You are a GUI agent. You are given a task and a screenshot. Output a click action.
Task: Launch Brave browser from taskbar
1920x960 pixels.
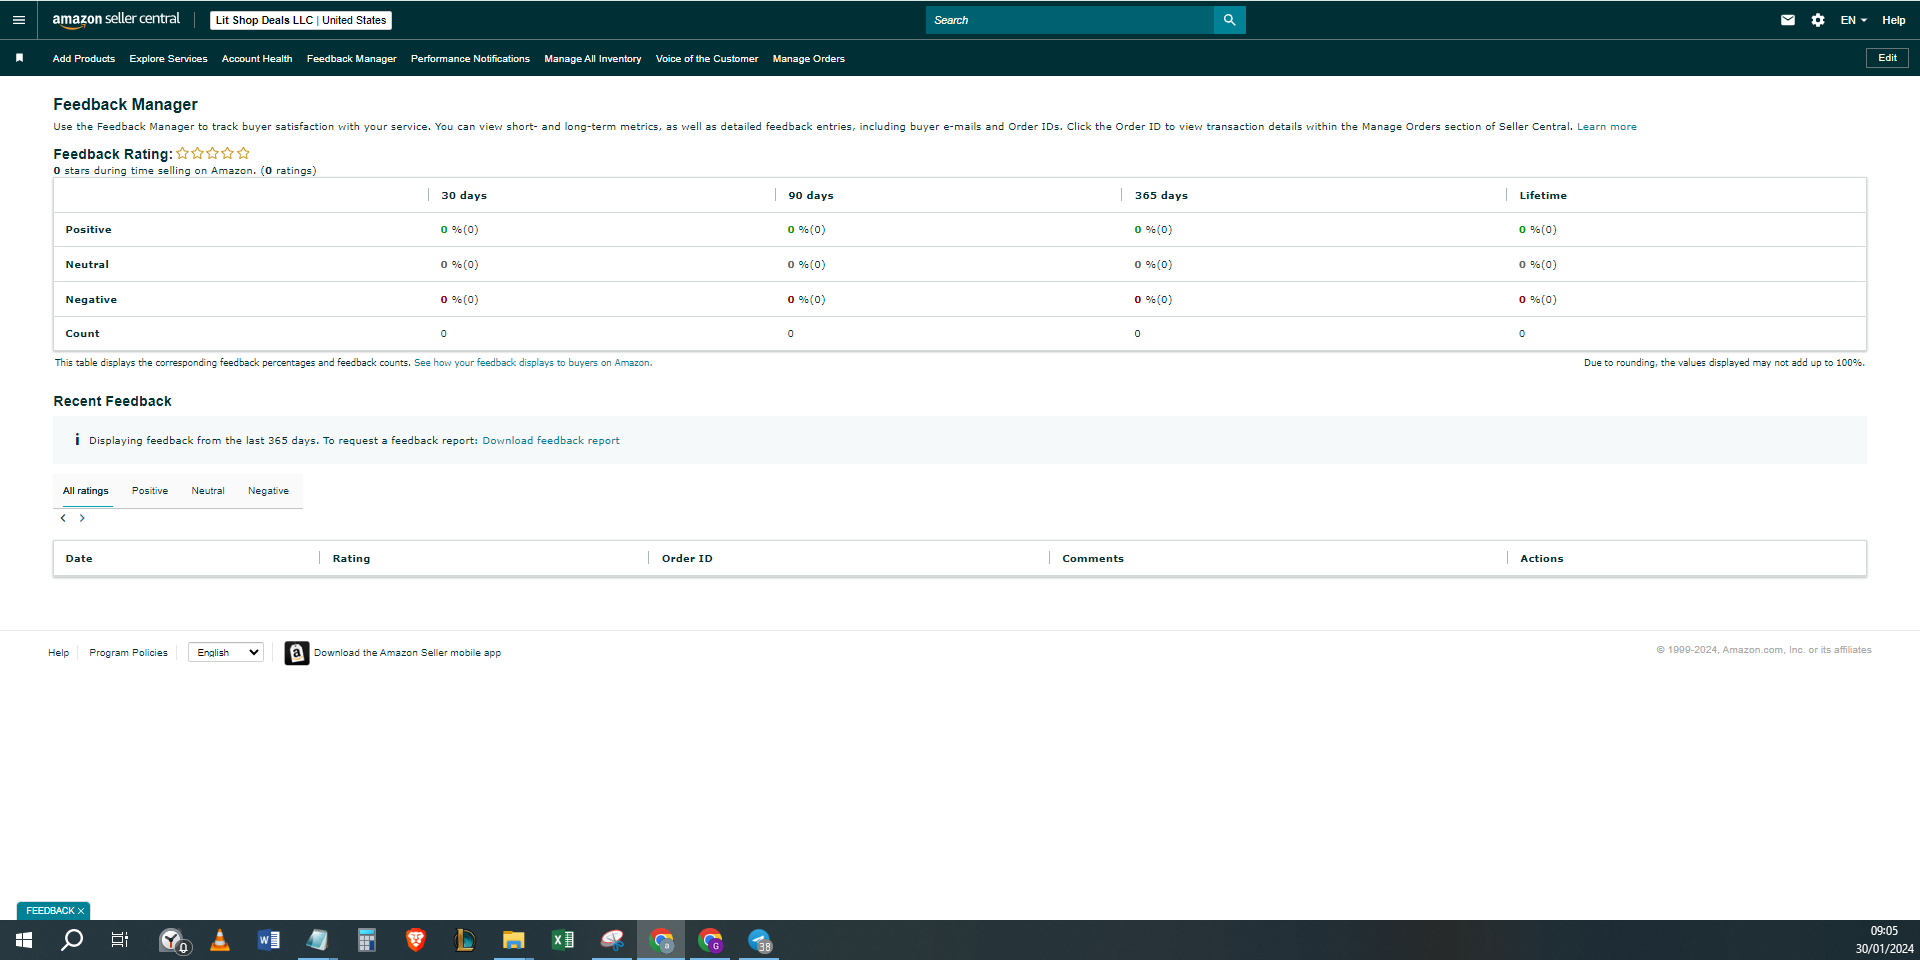[x=416, y=940]
